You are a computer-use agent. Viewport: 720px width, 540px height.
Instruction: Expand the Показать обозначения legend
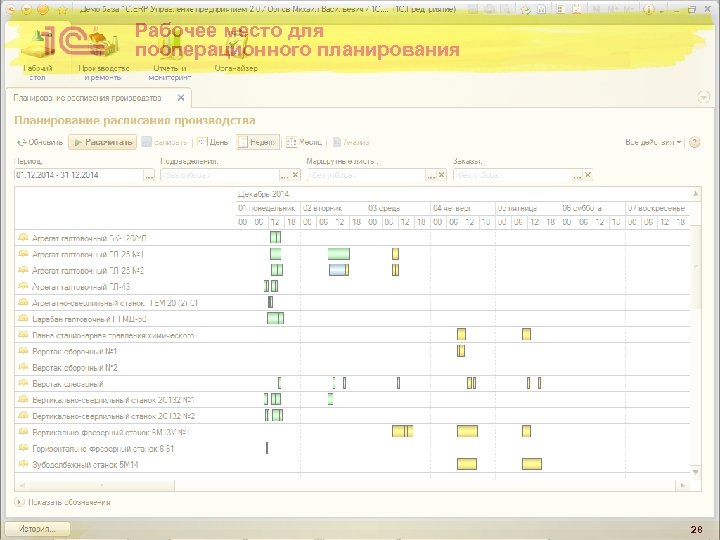tap(63, 502)
